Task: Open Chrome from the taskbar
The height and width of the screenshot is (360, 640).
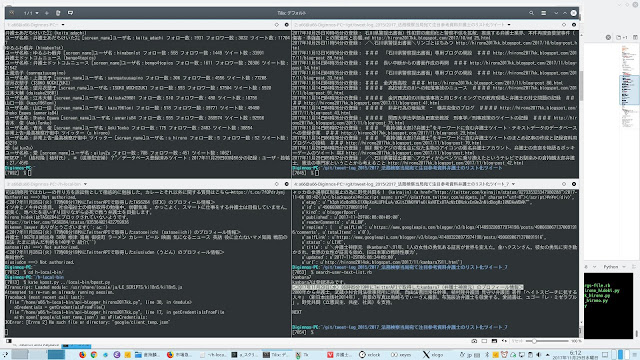Action: tap(94, 355)
